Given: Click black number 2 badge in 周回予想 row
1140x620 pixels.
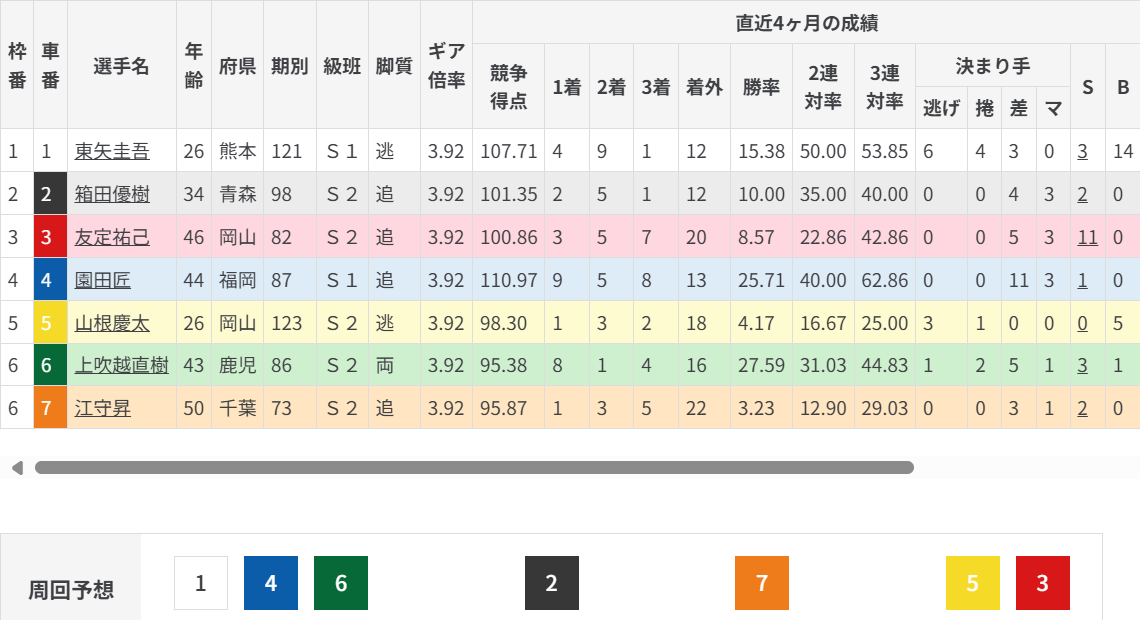Looking at the screenshot, I should [552, 583].
